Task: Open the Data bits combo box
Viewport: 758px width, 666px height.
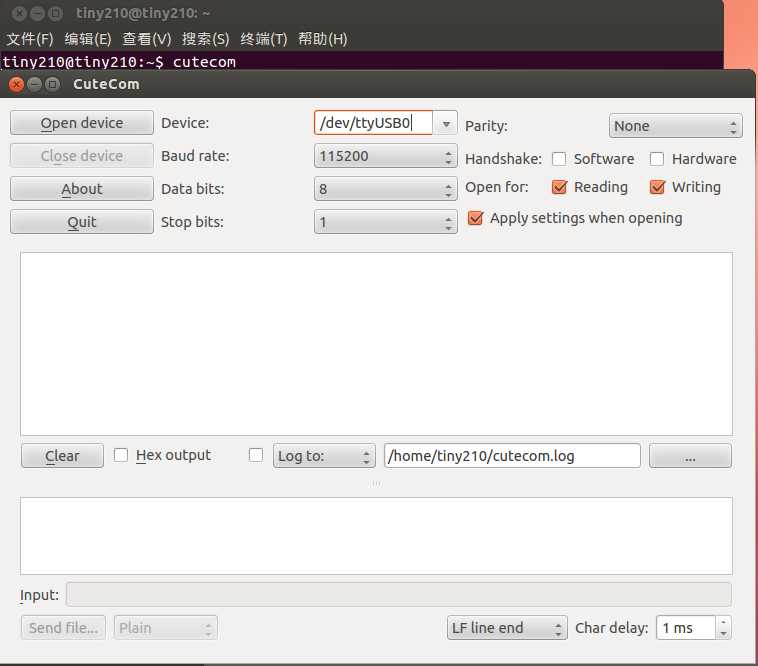Action: pos(385,189)
